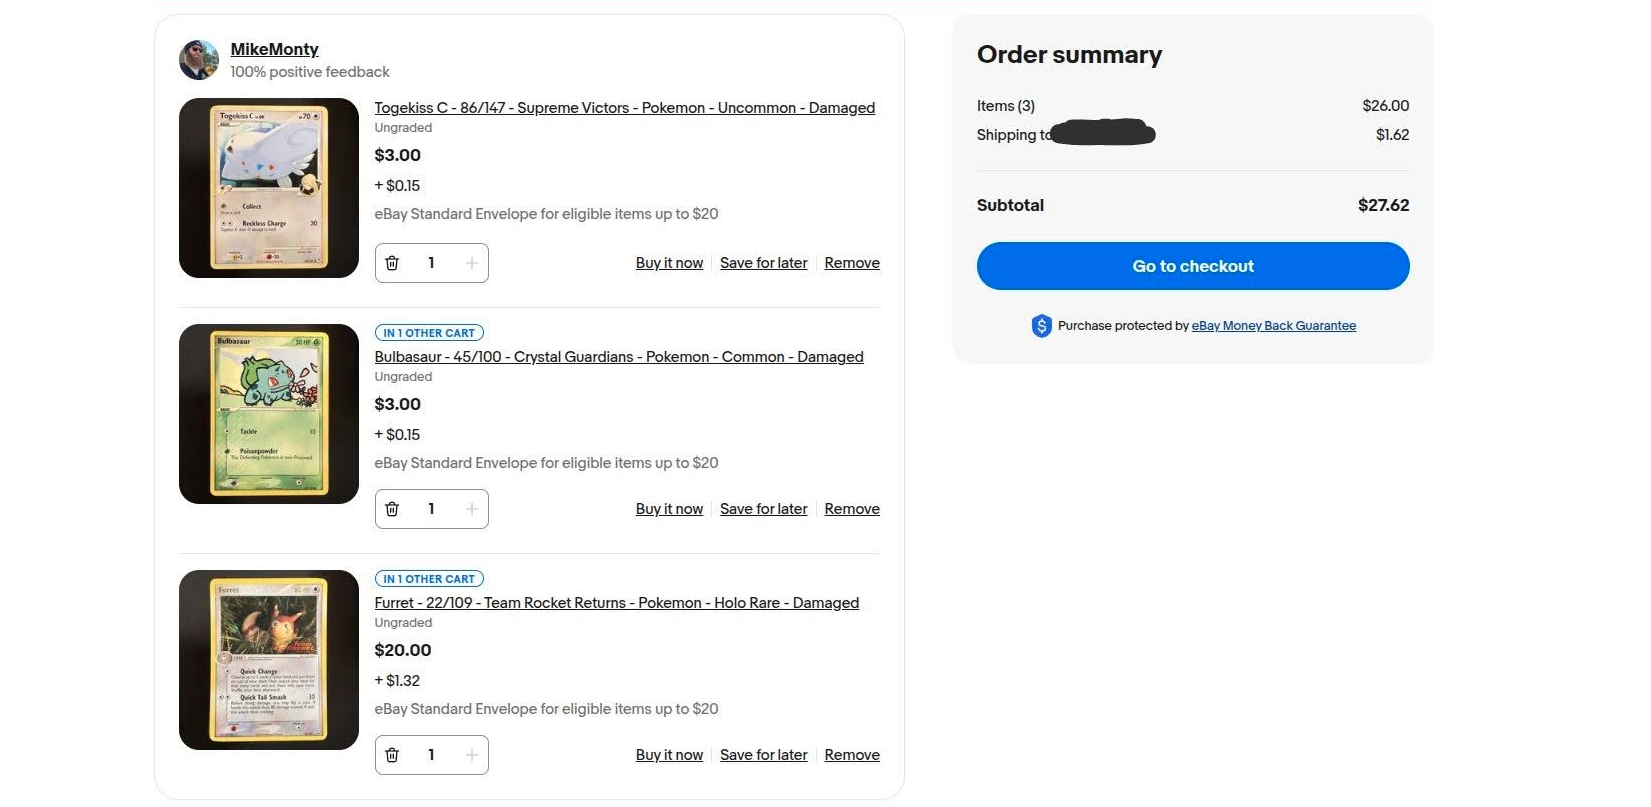
Task: Click trash icon for Bulbasaur item
Action: coord(392,509)
